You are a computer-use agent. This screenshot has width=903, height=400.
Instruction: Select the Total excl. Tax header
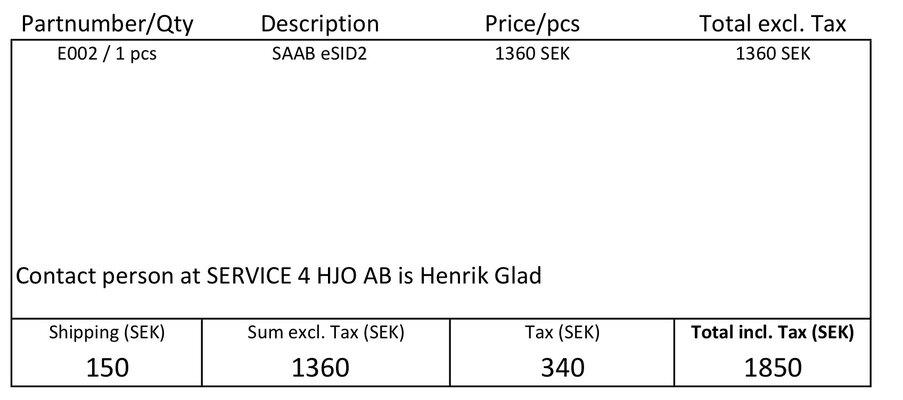point(773,24)
